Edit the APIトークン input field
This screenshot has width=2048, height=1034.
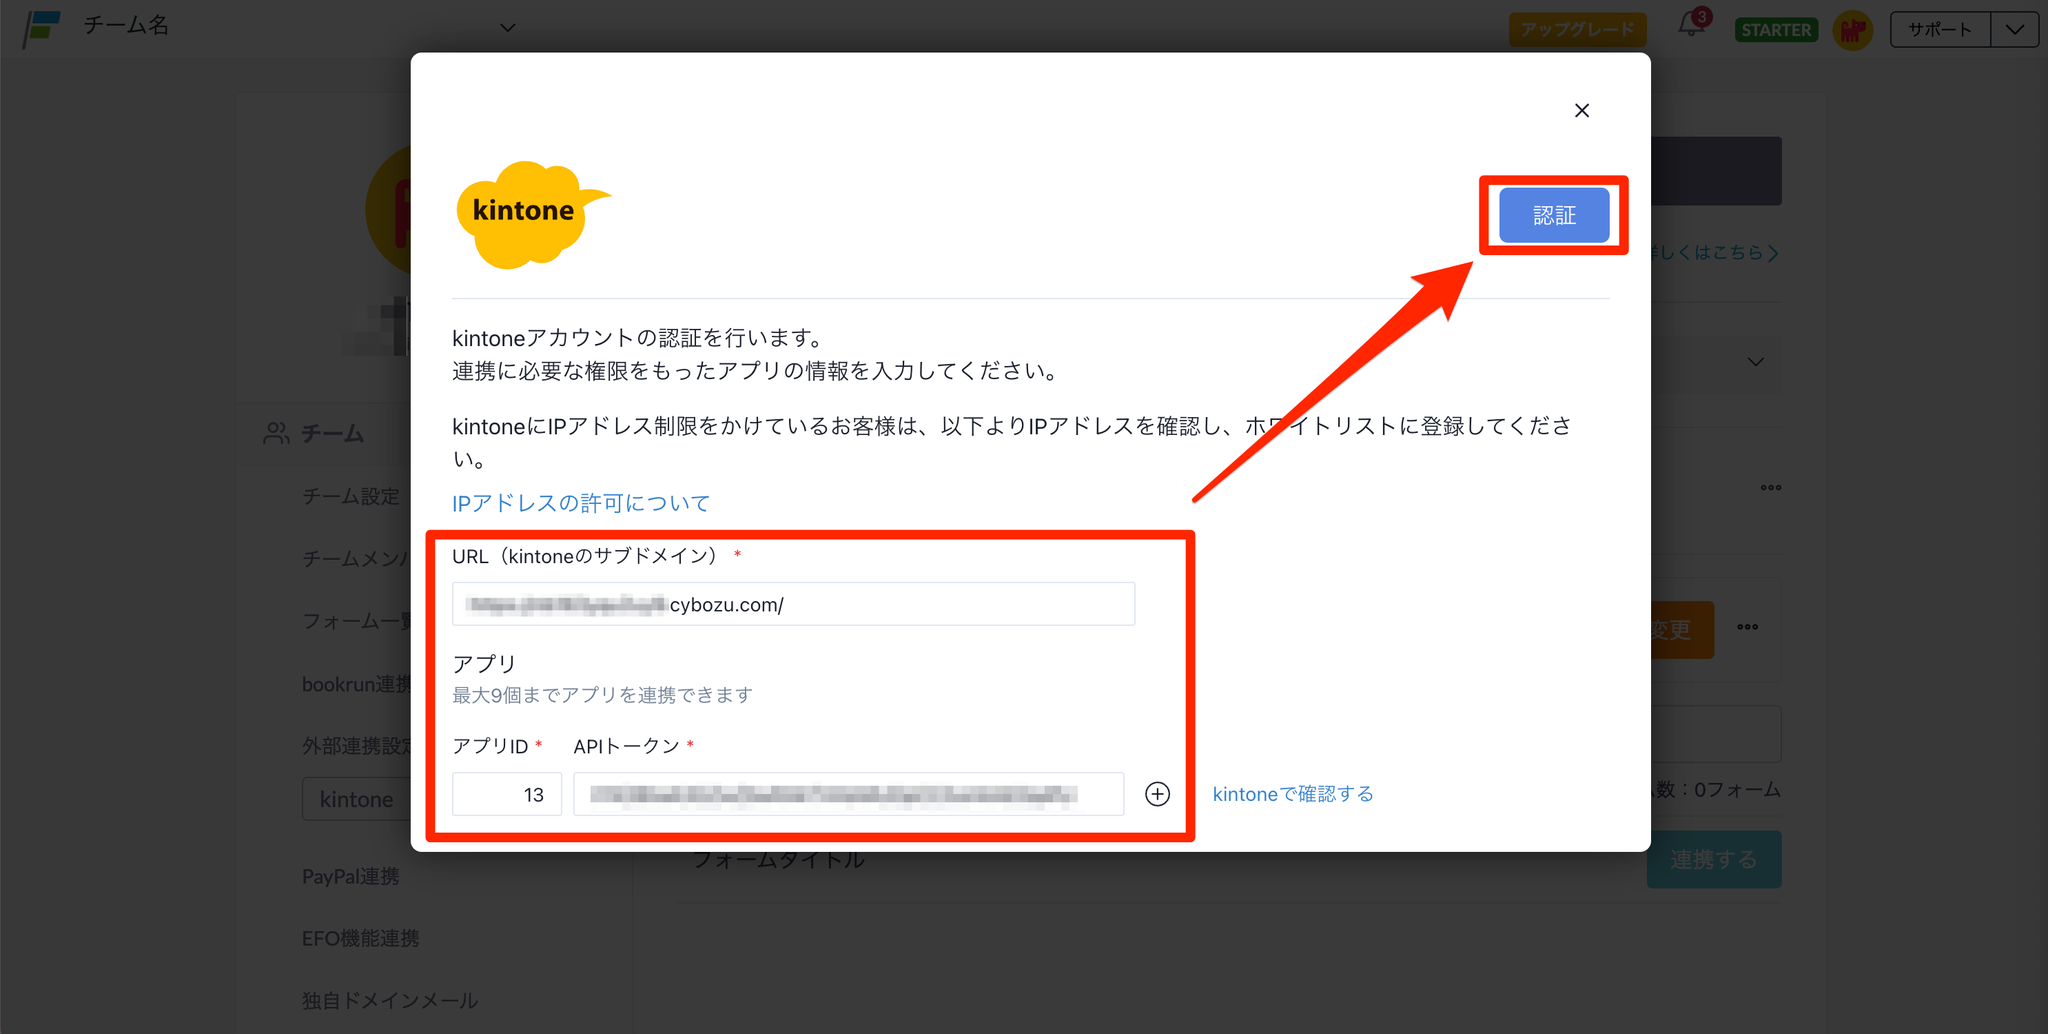(848, 794)
